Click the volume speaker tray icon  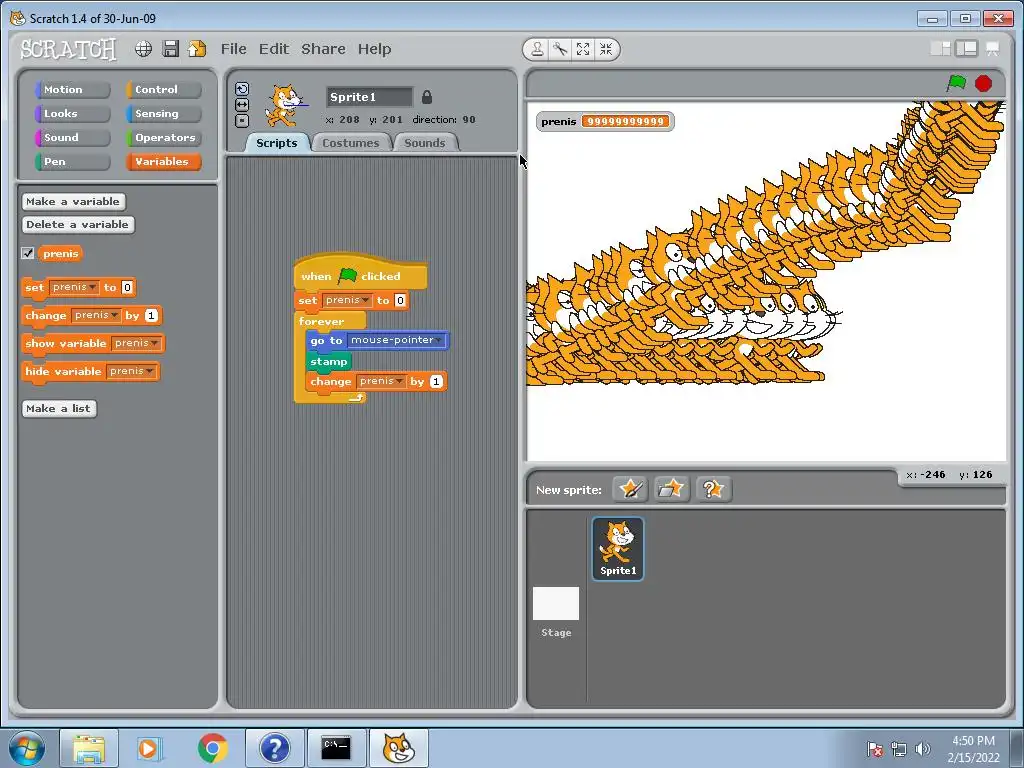point(922,749)
